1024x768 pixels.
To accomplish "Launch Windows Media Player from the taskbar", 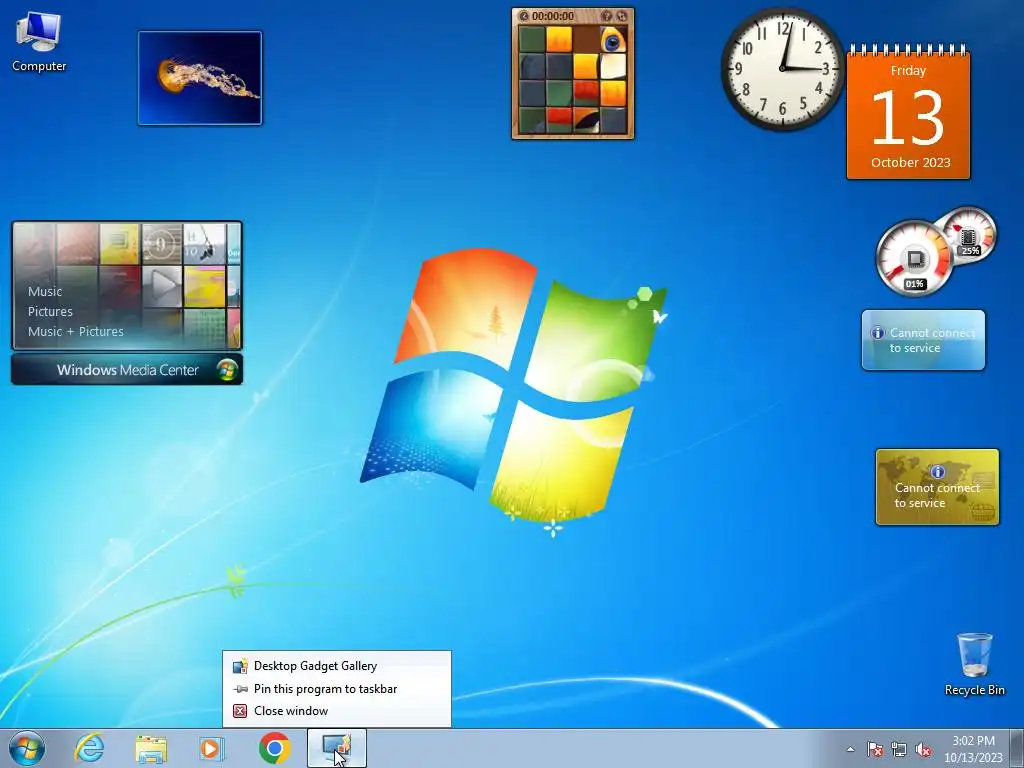I will tap(212, 748).
